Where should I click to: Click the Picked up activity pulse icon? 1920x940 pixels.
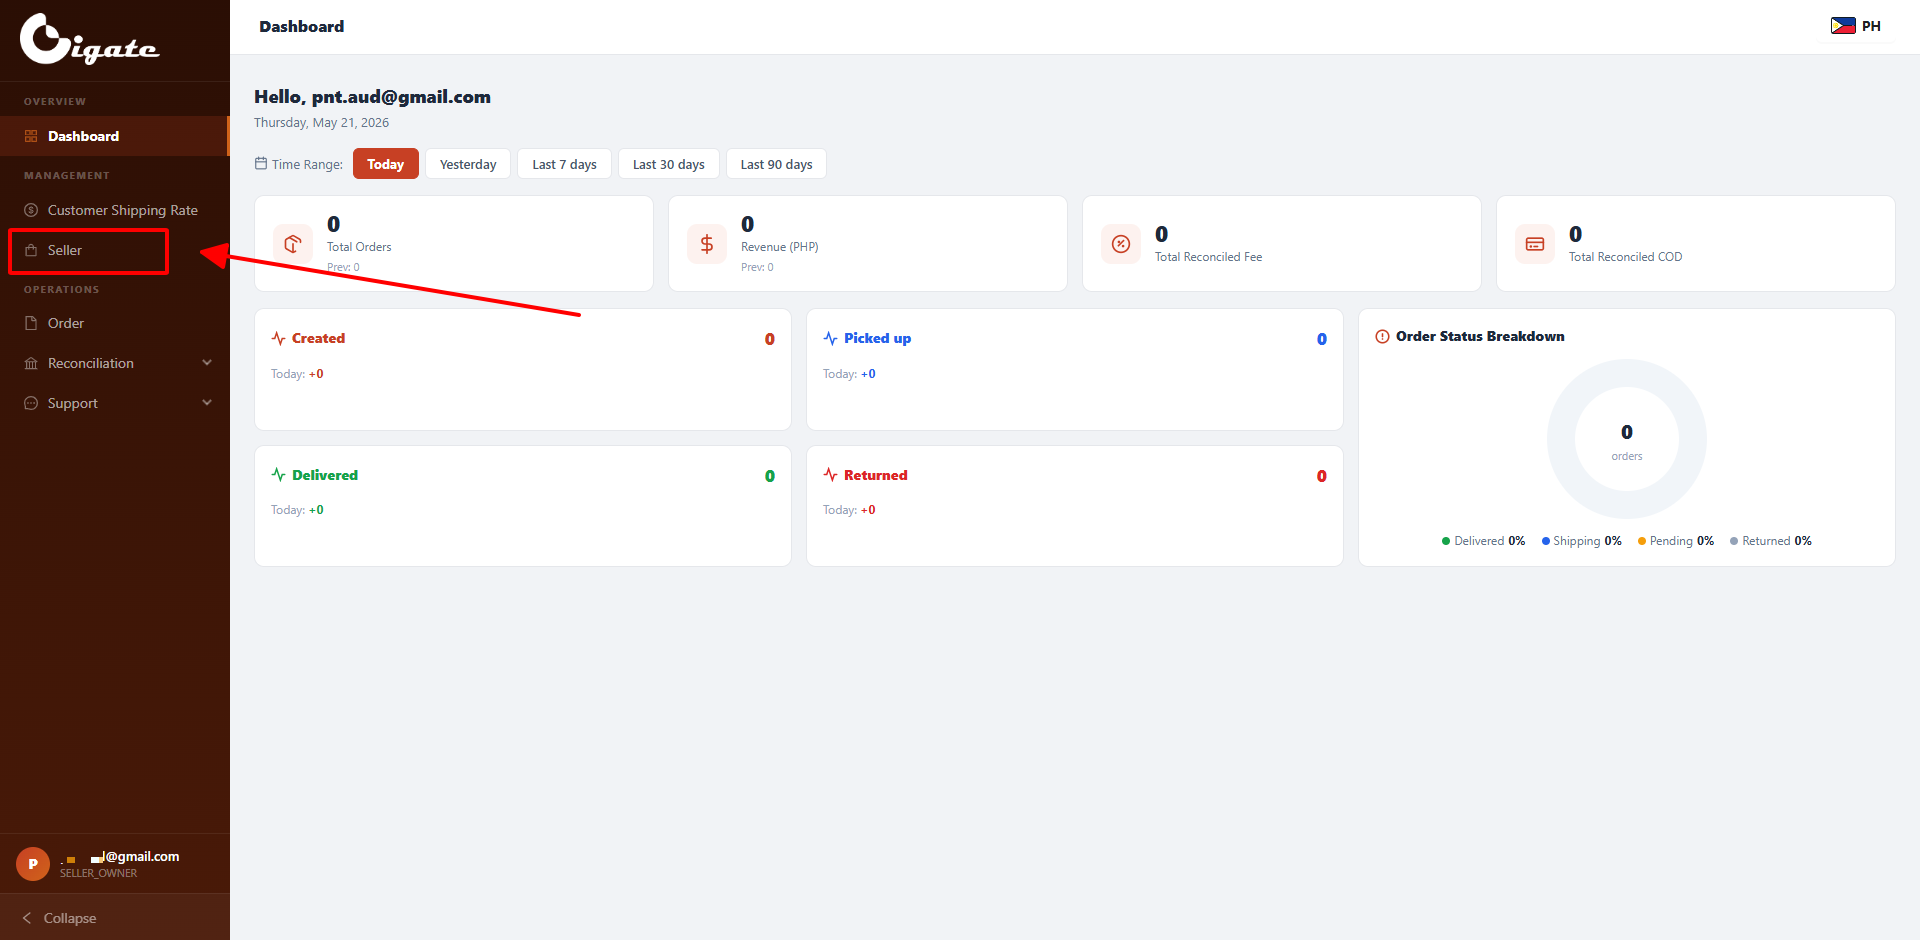click(831, 338)
